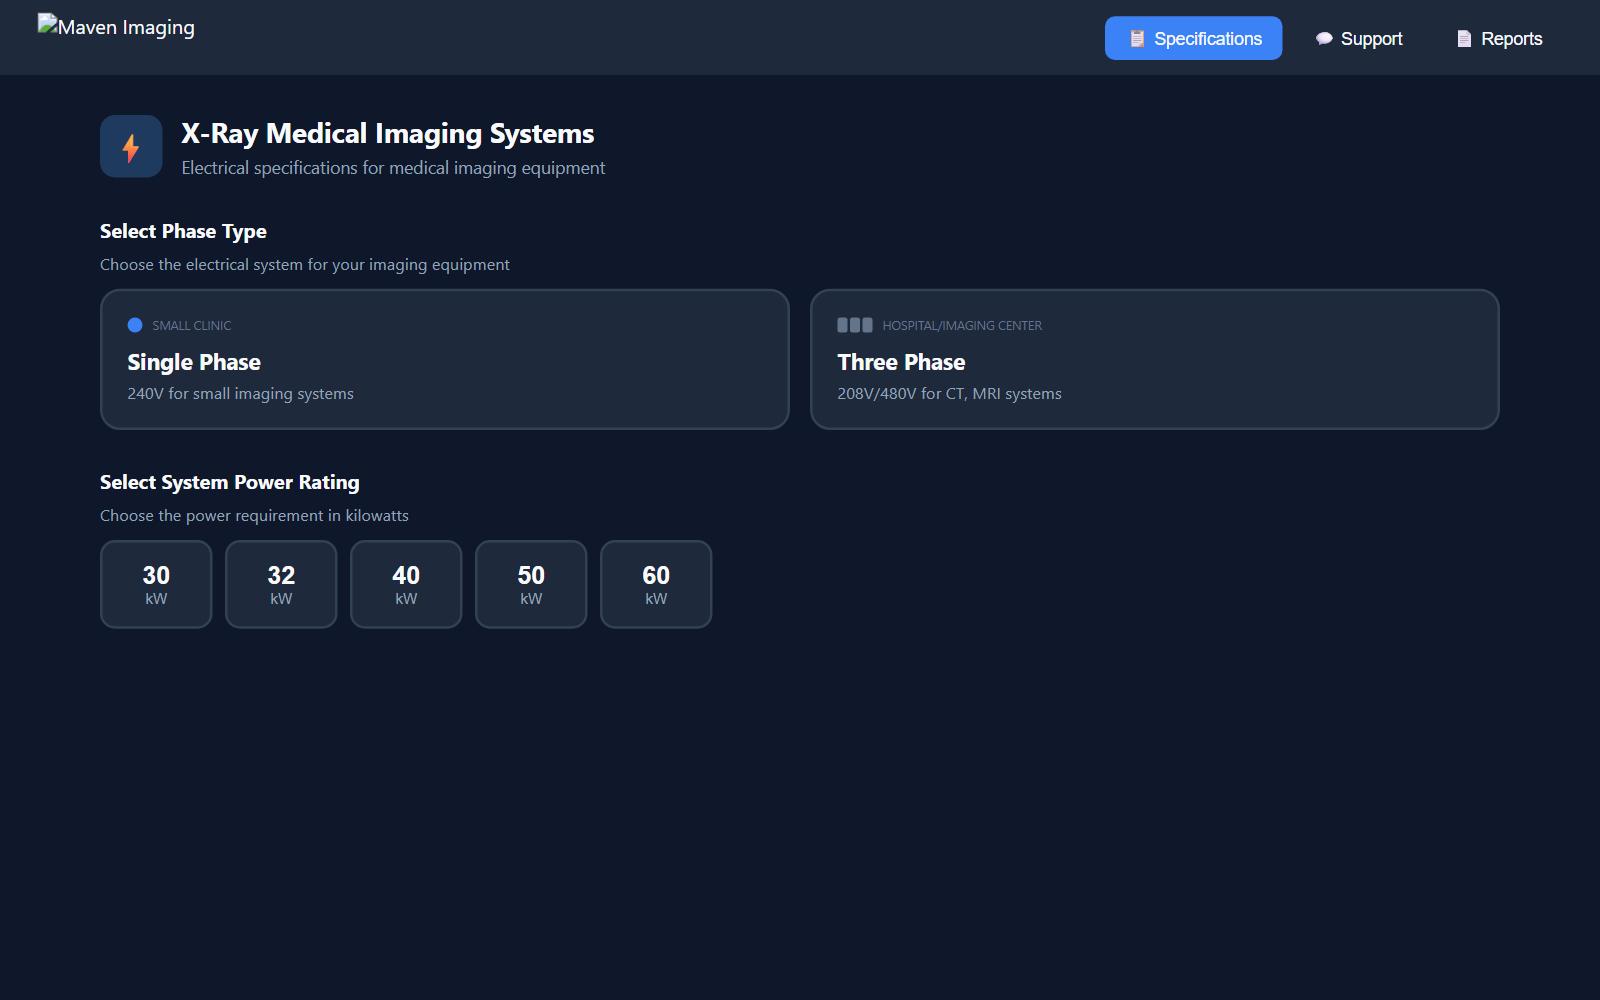Click the orange lightning bolt icon

(x=131, y=147)
